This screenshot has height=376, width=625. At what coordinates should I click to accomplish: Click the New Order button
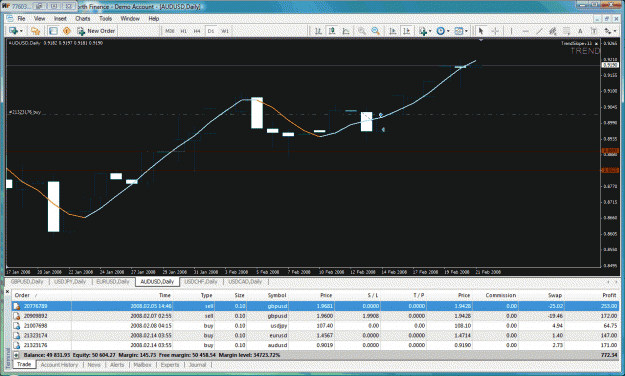point(96,31)
